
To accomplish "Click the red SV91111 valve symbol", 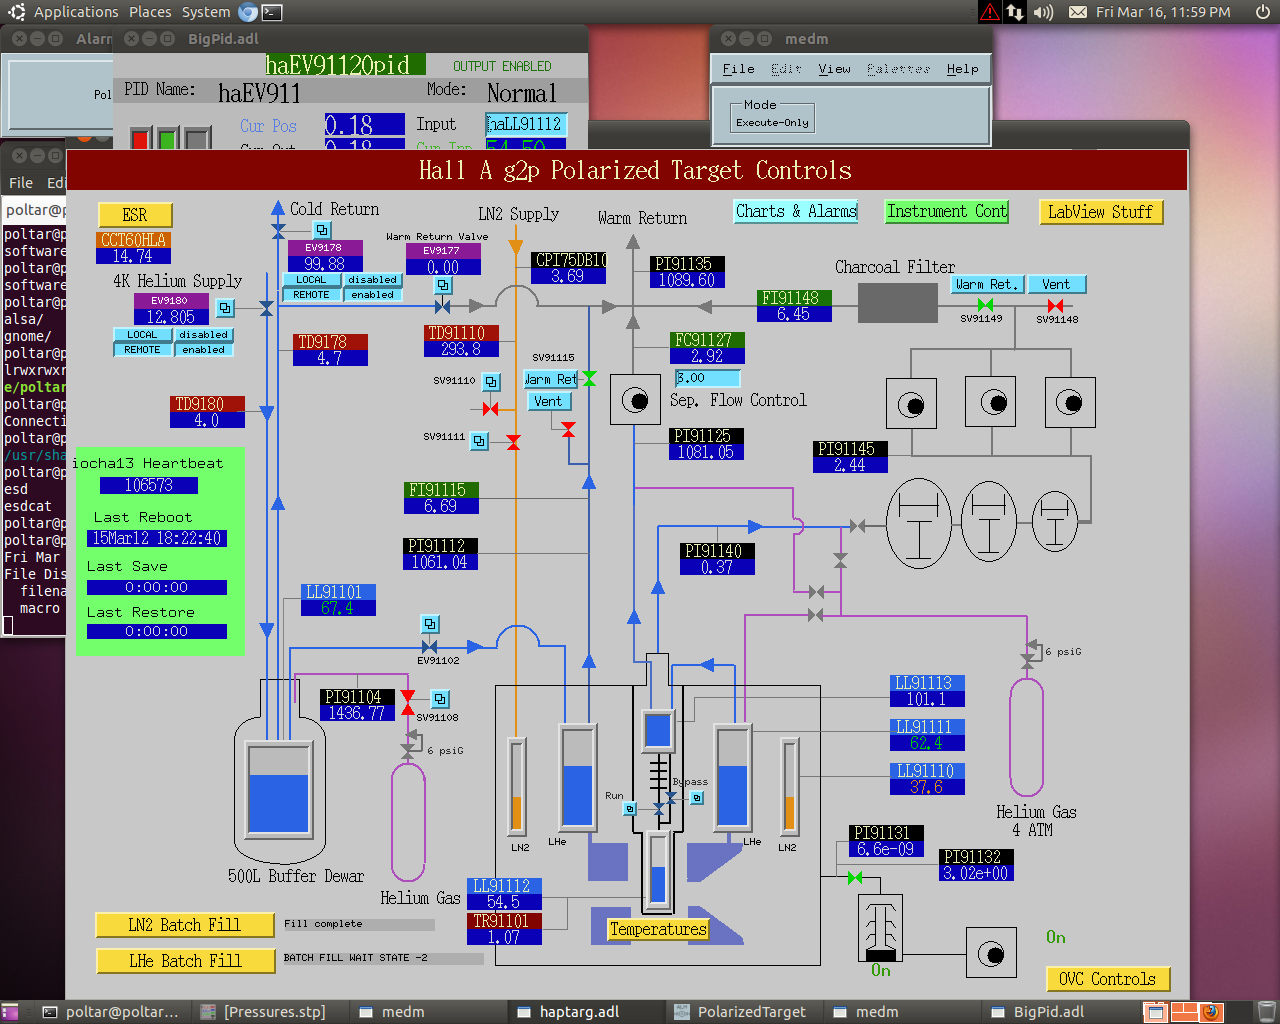I will [x=513, y=442].
